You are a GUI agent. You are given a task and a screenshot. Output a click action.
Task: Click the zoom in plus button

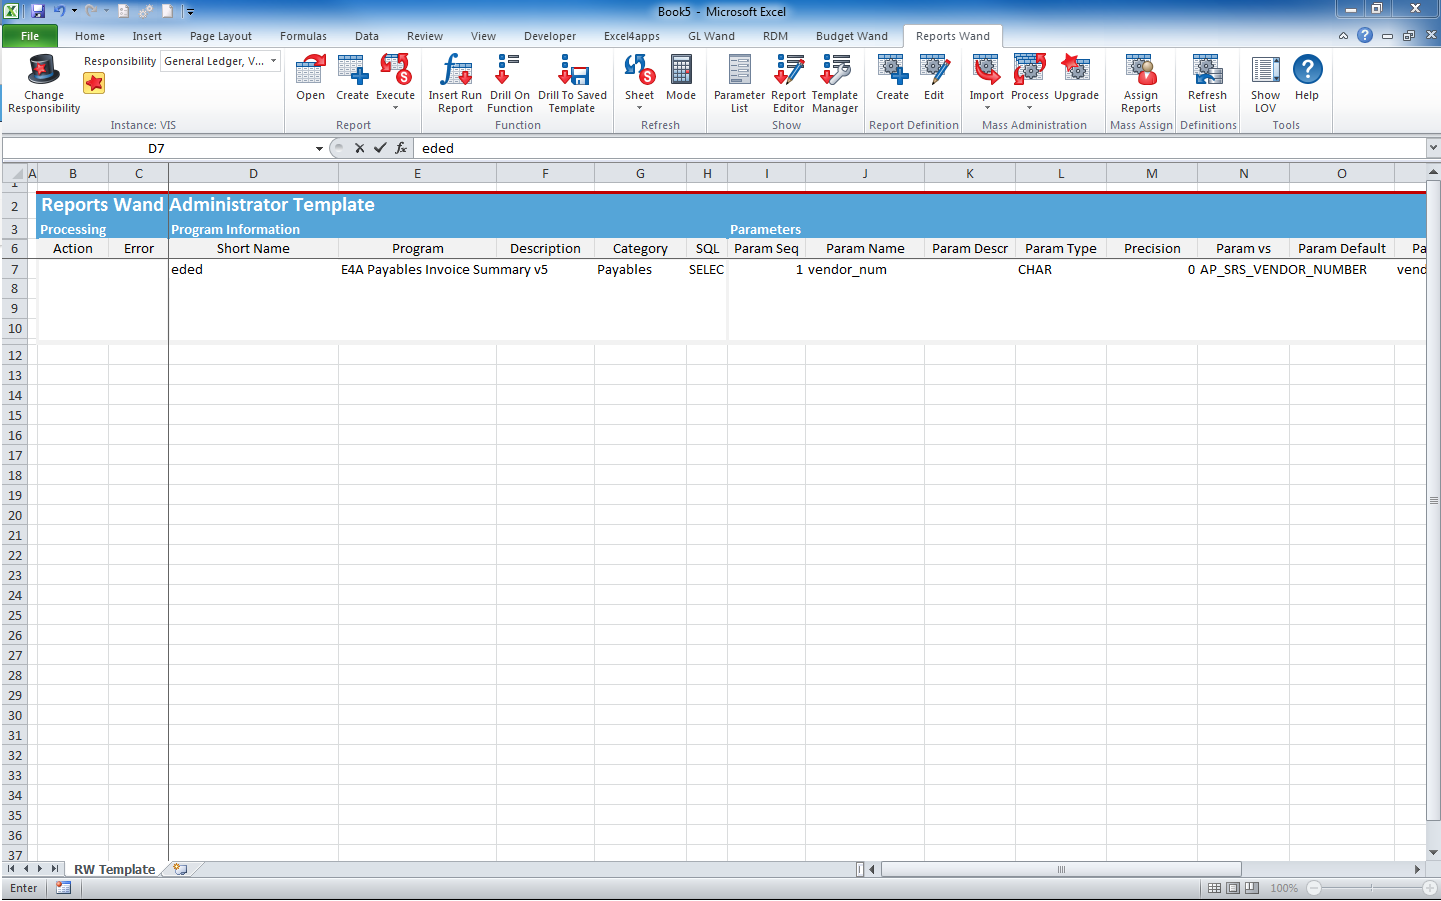click(1429, 888)
